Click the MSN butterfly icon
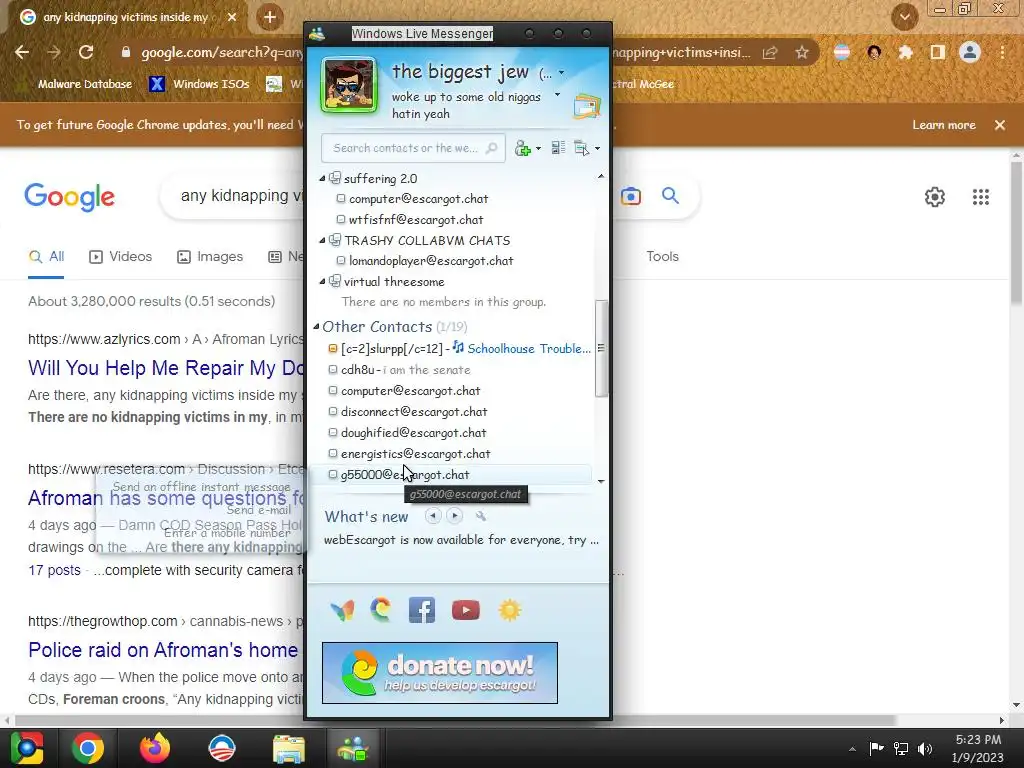1024x768 pixels. point(342,610)
